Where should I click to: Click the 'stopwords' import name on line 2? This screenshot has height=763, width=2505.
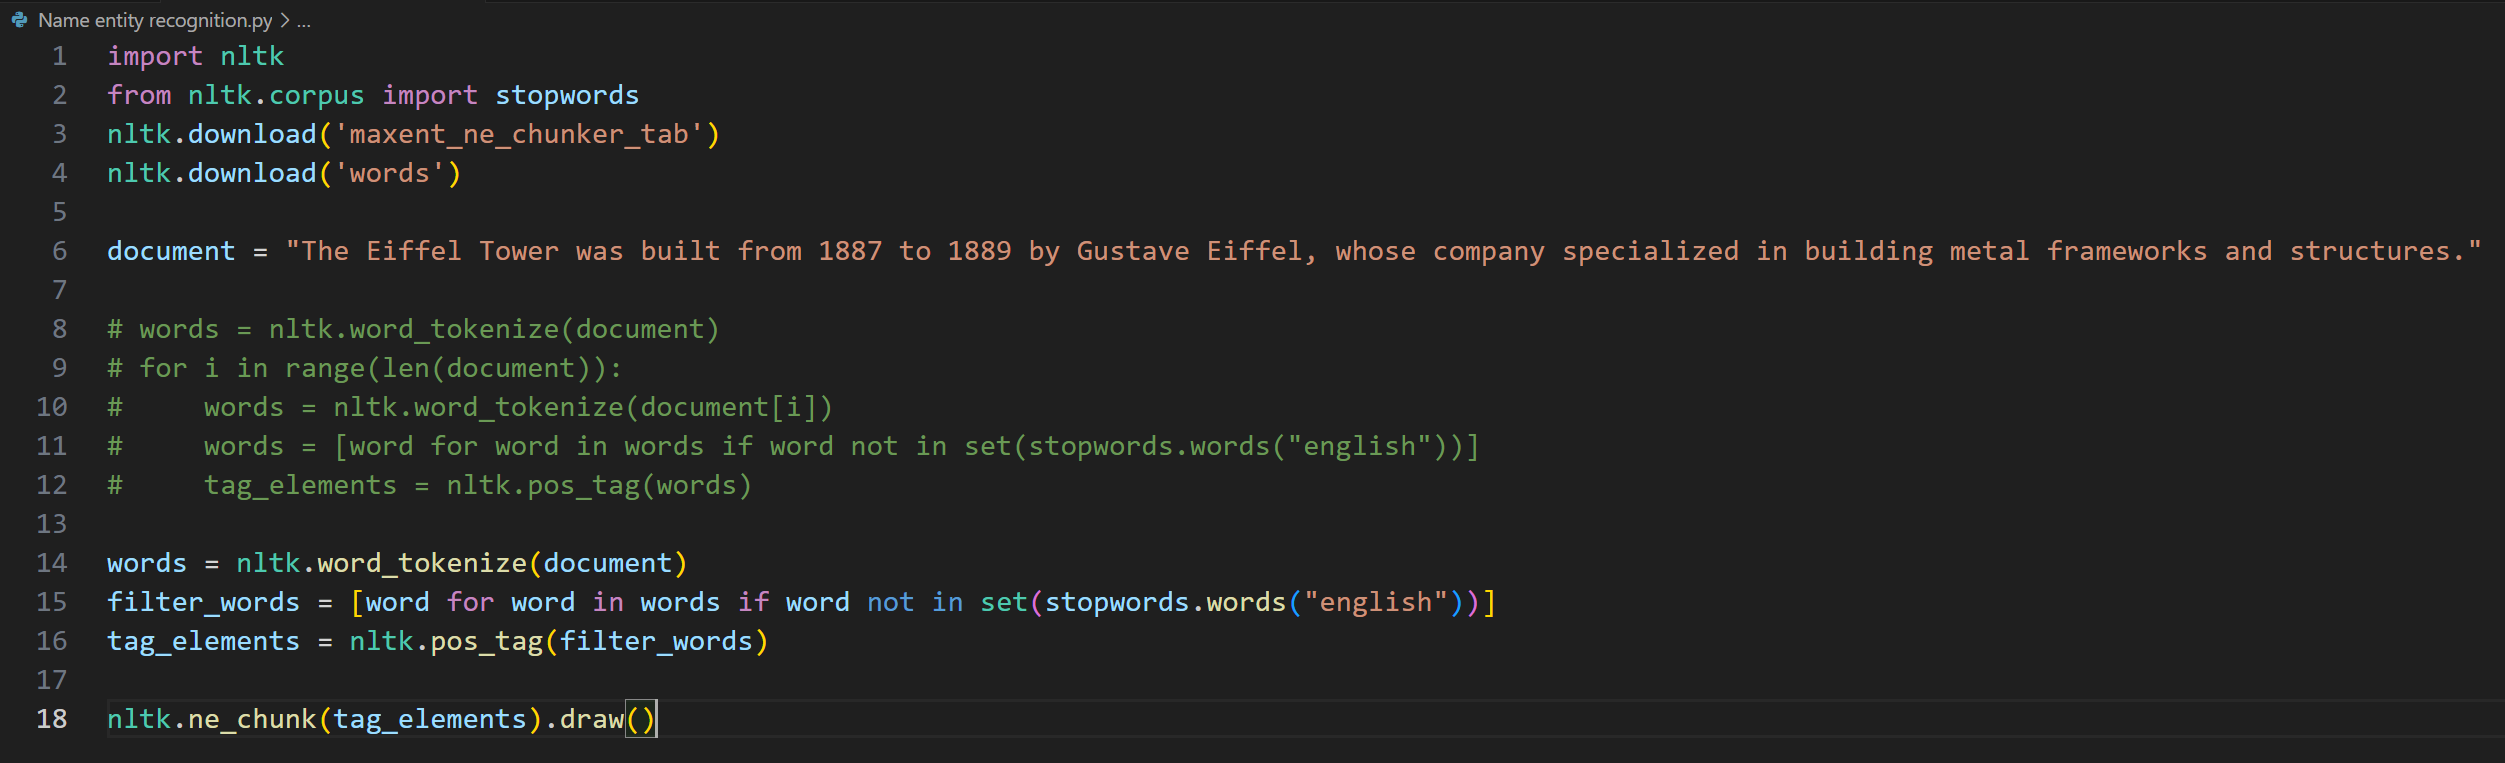[x=566, y=95]
